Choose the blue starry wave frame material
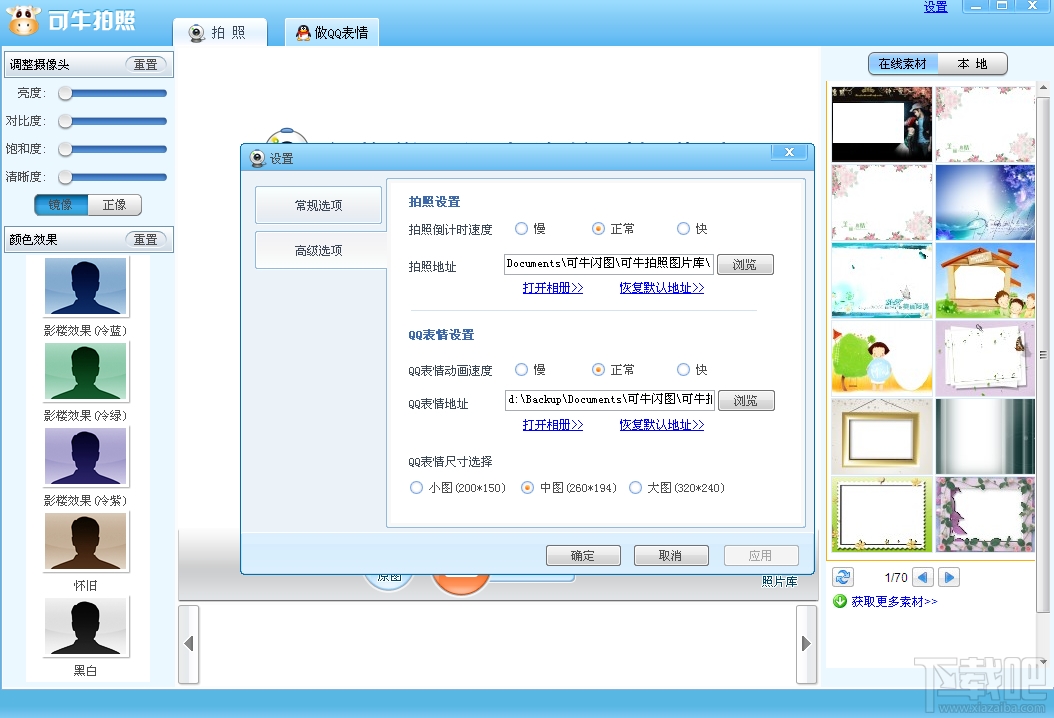Image resolution: width=1054 pixels, height=718 pixels. tap(985, 202)
